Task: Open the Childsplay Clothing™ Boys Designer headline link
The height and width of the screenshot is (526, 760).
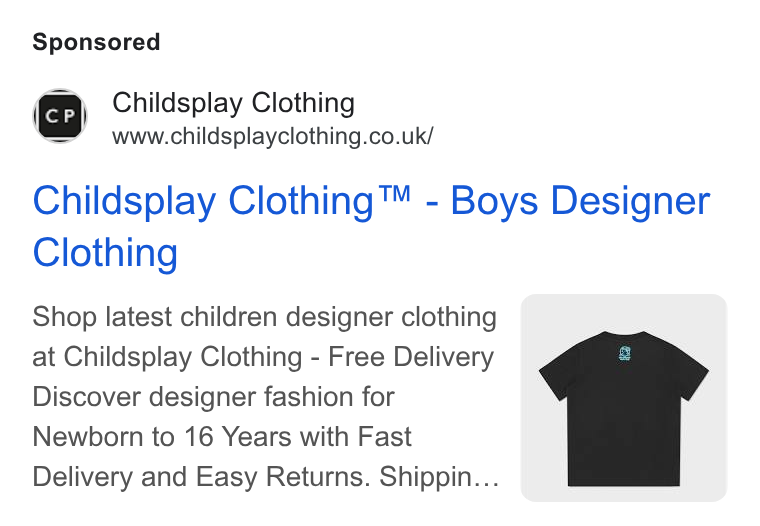Action: coord(371,226)
